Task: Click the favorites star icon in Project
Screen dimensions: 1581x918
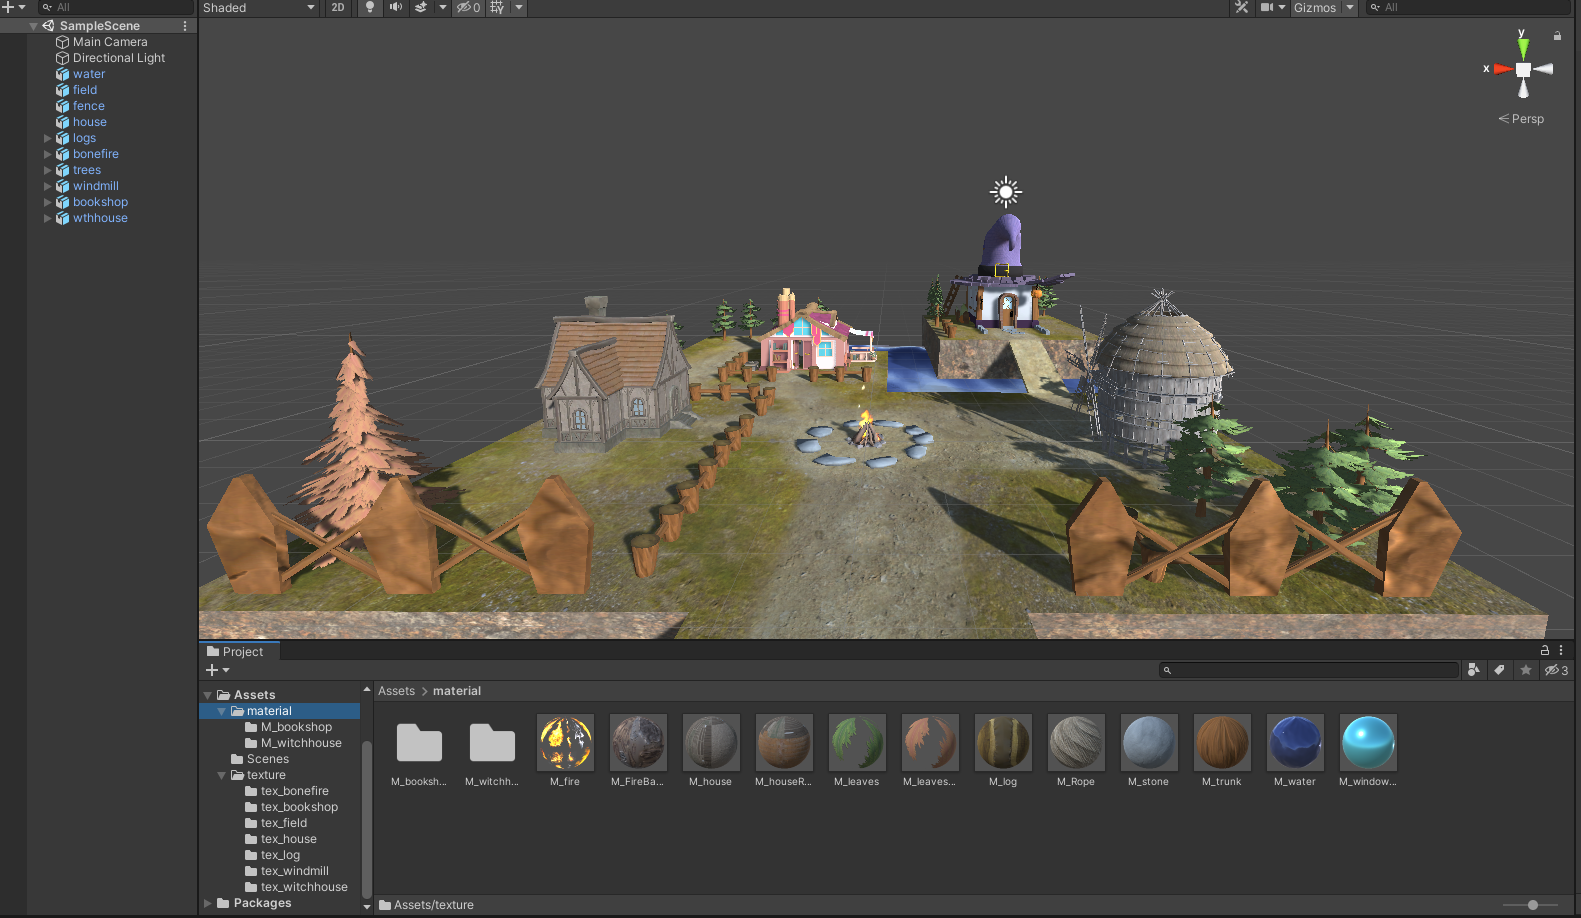Action: coord(1526,670)
